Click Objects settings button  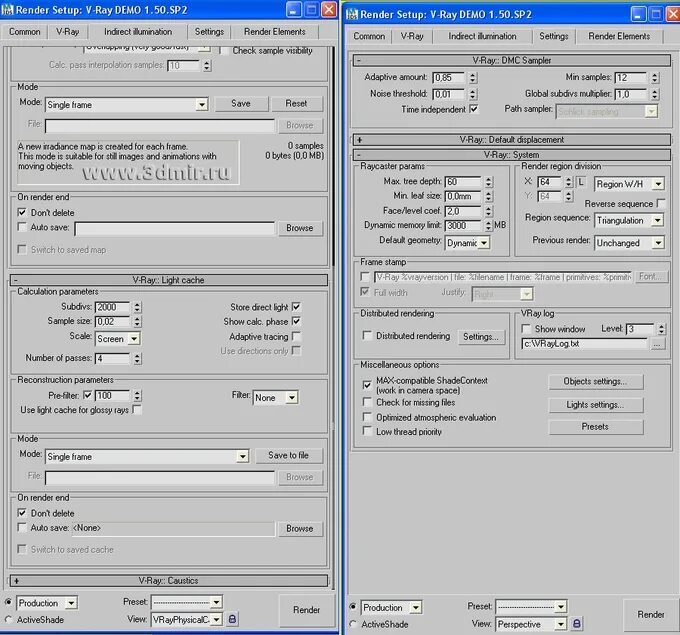[x=595, y=381]
